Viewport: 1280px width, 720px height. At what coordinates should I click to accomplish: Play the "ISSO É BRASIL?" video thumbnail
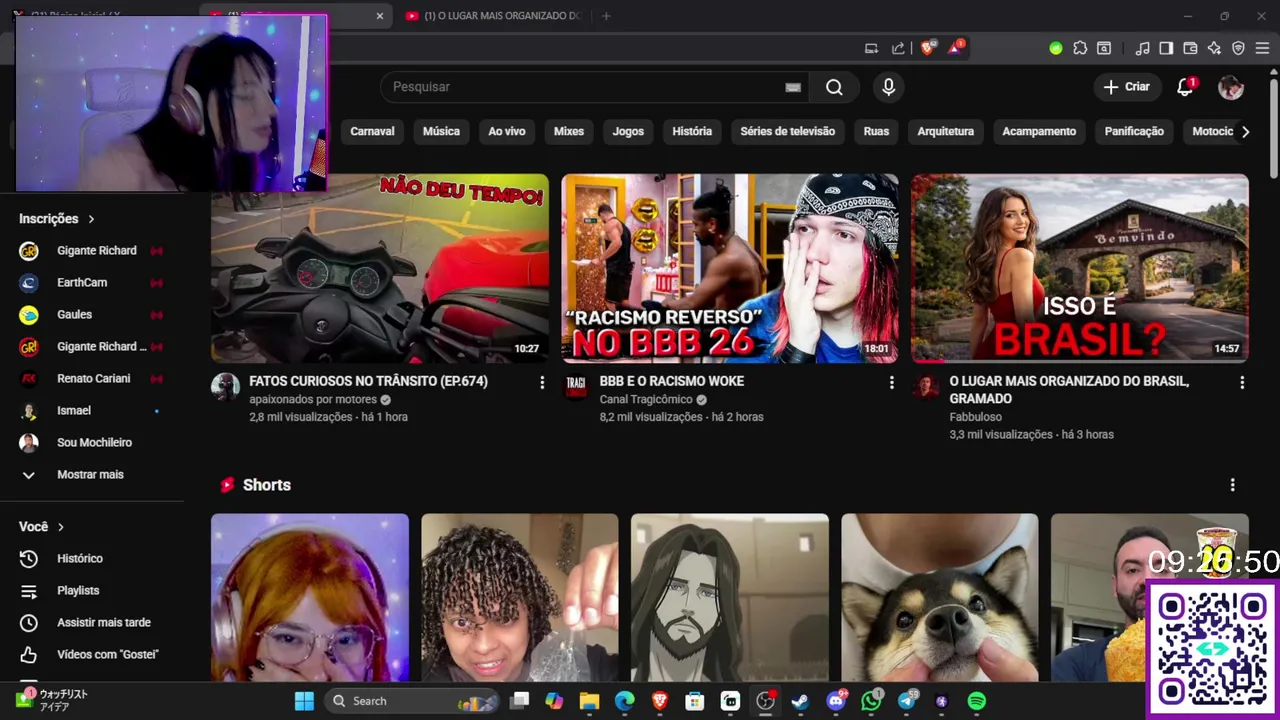point(1080,268)
